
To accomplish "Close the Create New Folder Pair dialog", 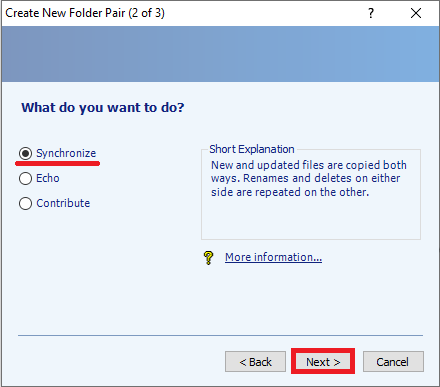I will coord(416,13).
